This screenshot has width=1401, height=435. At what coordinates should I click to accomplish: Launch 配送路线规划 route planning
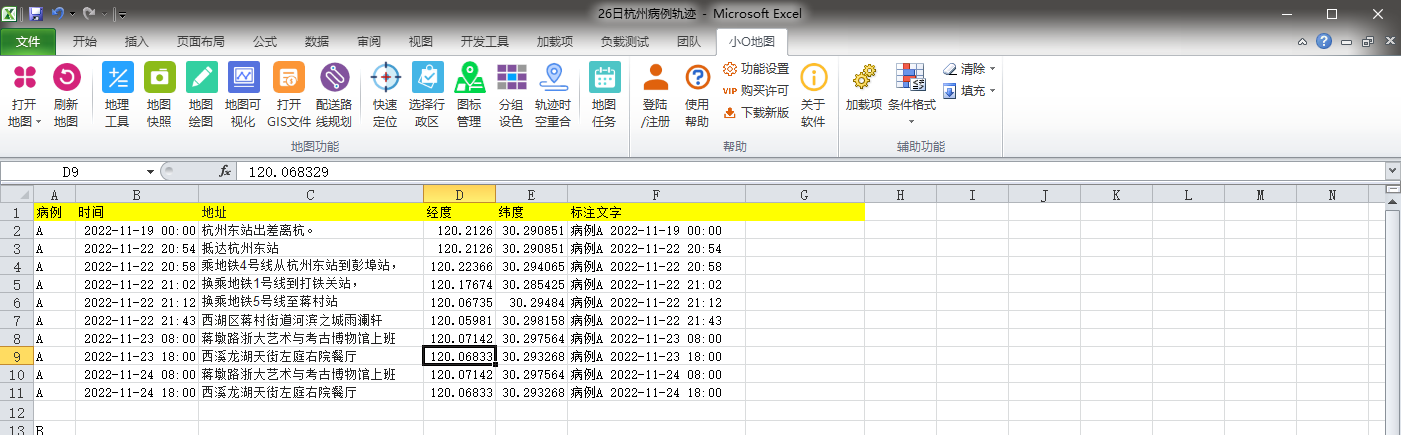334,95
